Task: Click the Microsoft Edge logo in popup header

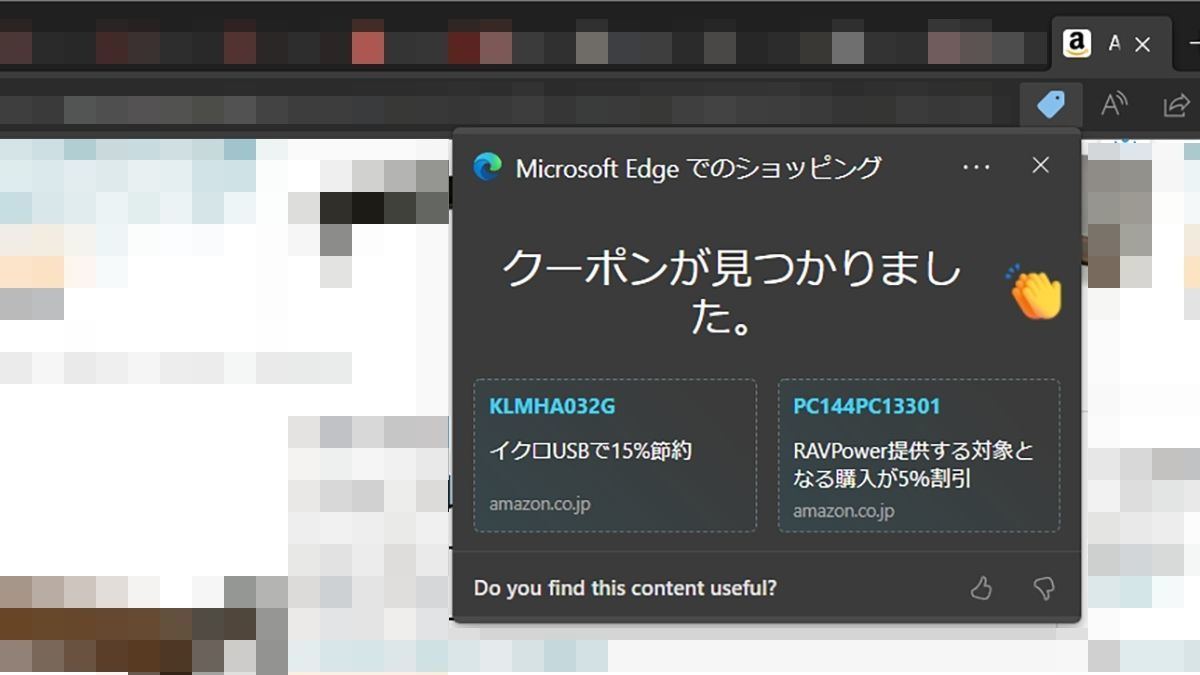Action: click(x=487, y=167)
